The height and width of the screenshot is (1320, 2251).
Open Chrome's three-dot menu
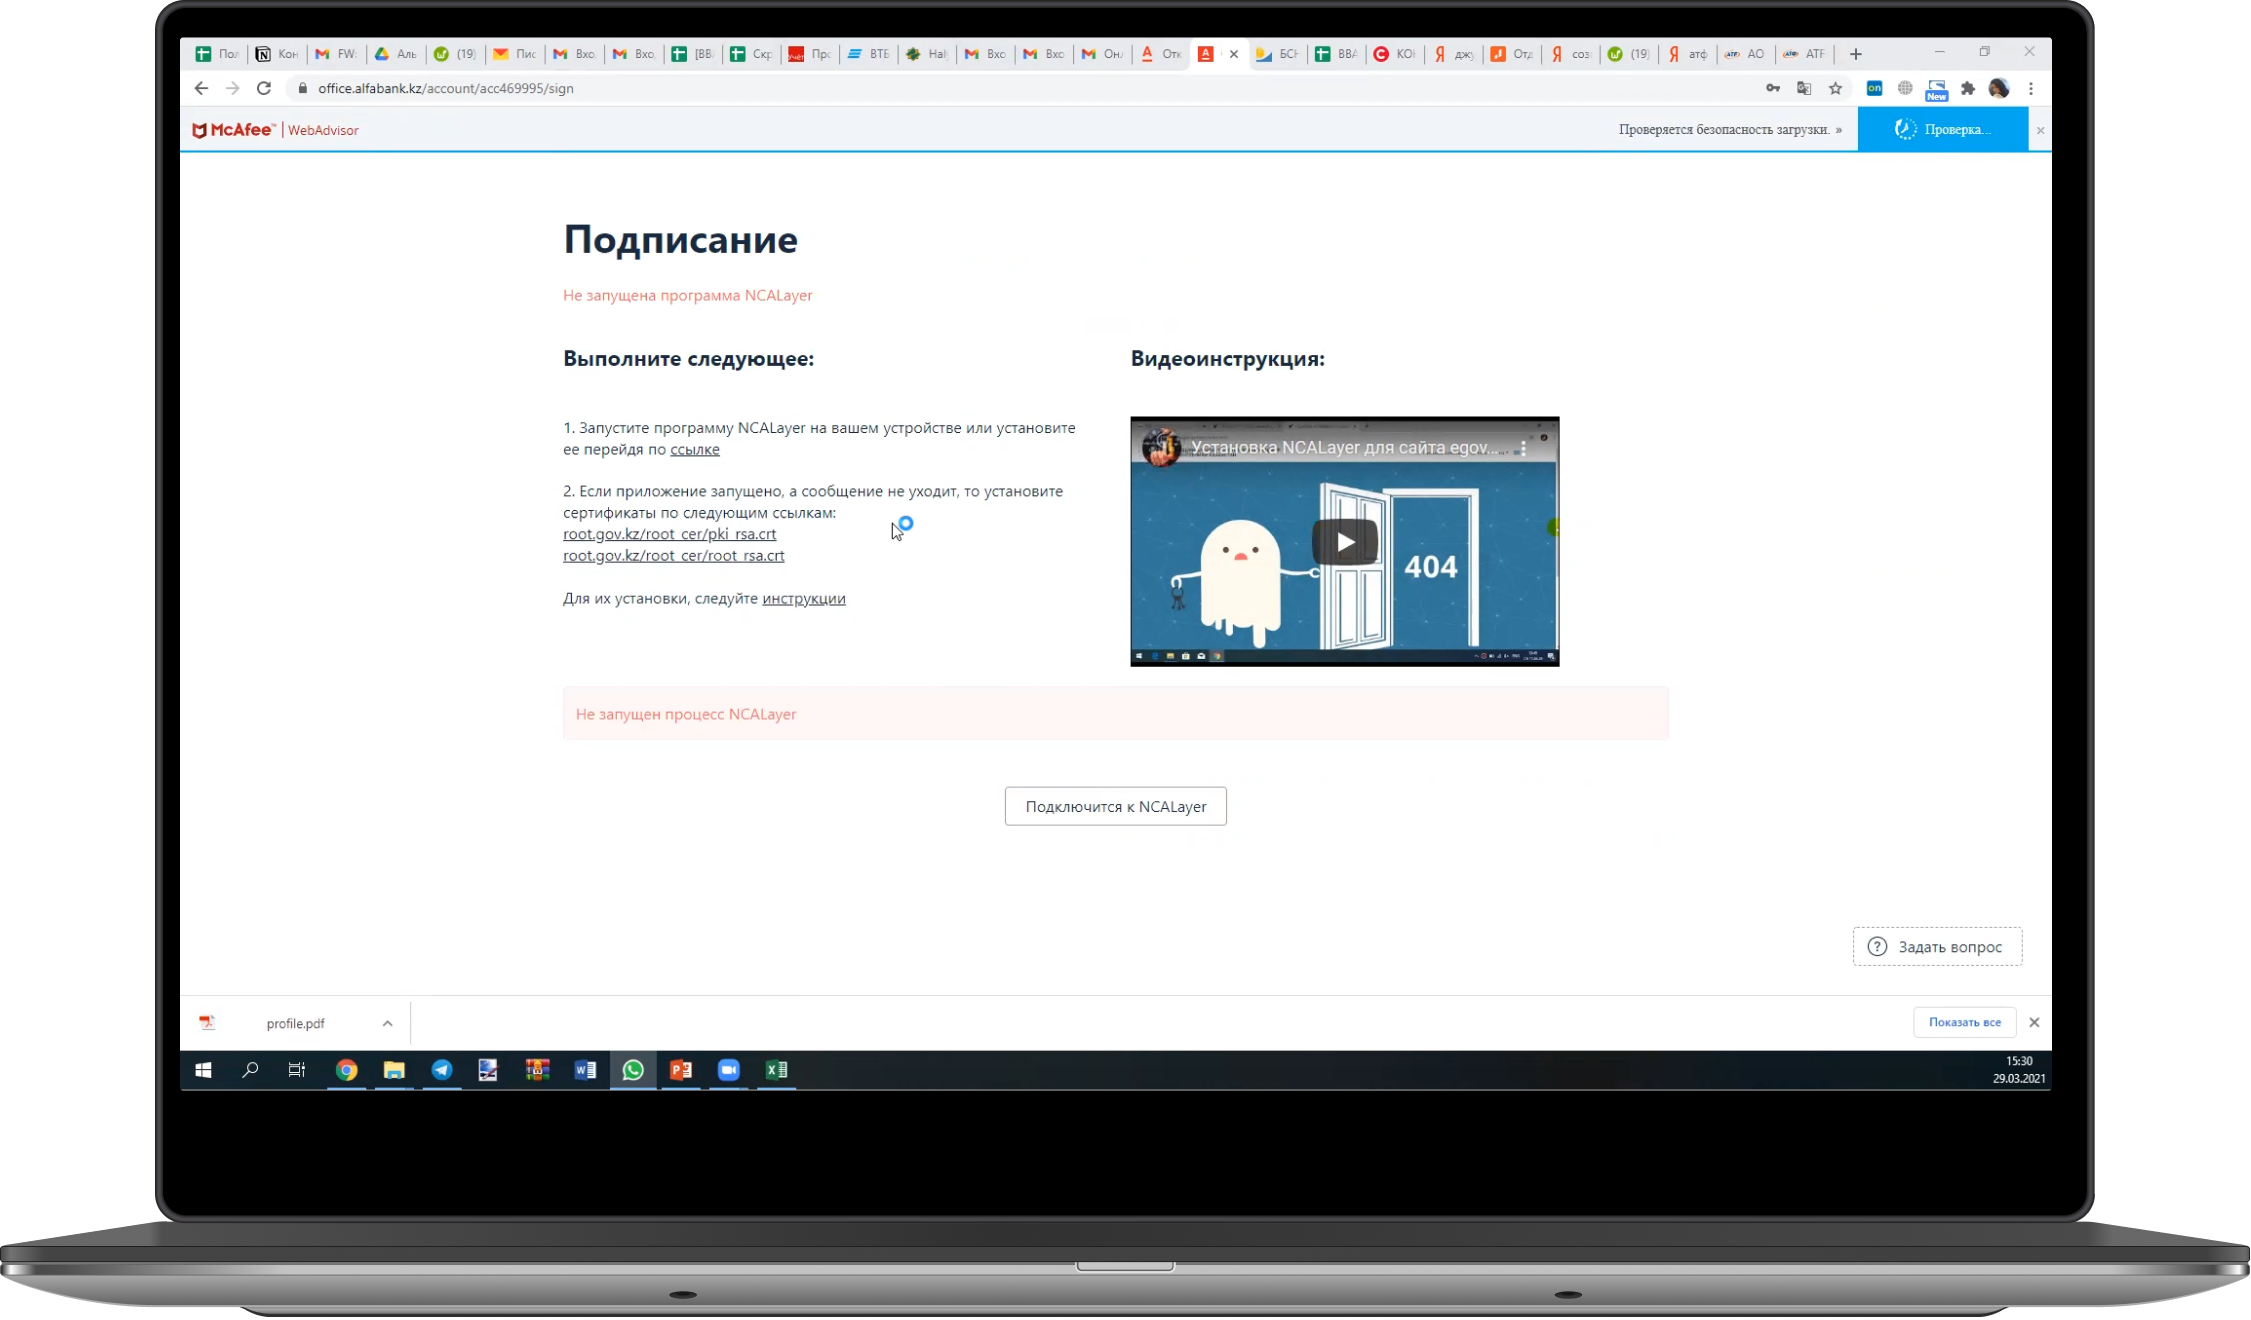tap(2031, 88)
